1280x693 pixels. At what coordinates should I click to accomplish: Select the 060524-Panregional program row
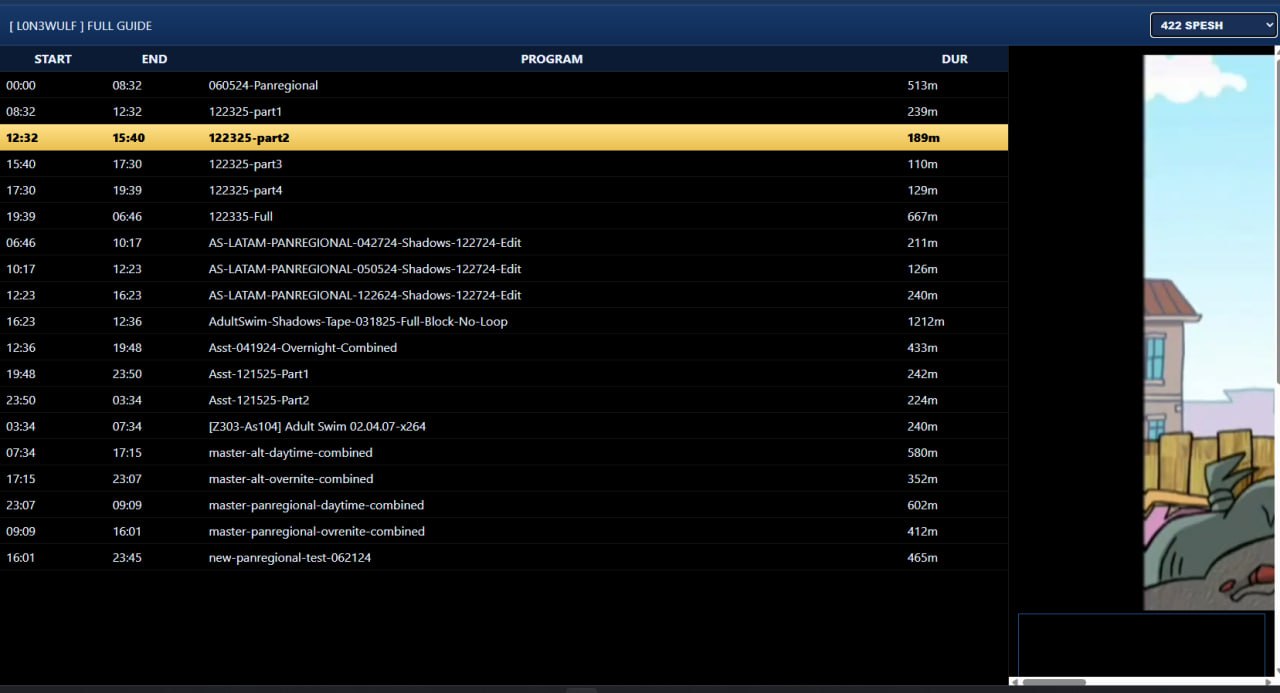pos(263,86)
